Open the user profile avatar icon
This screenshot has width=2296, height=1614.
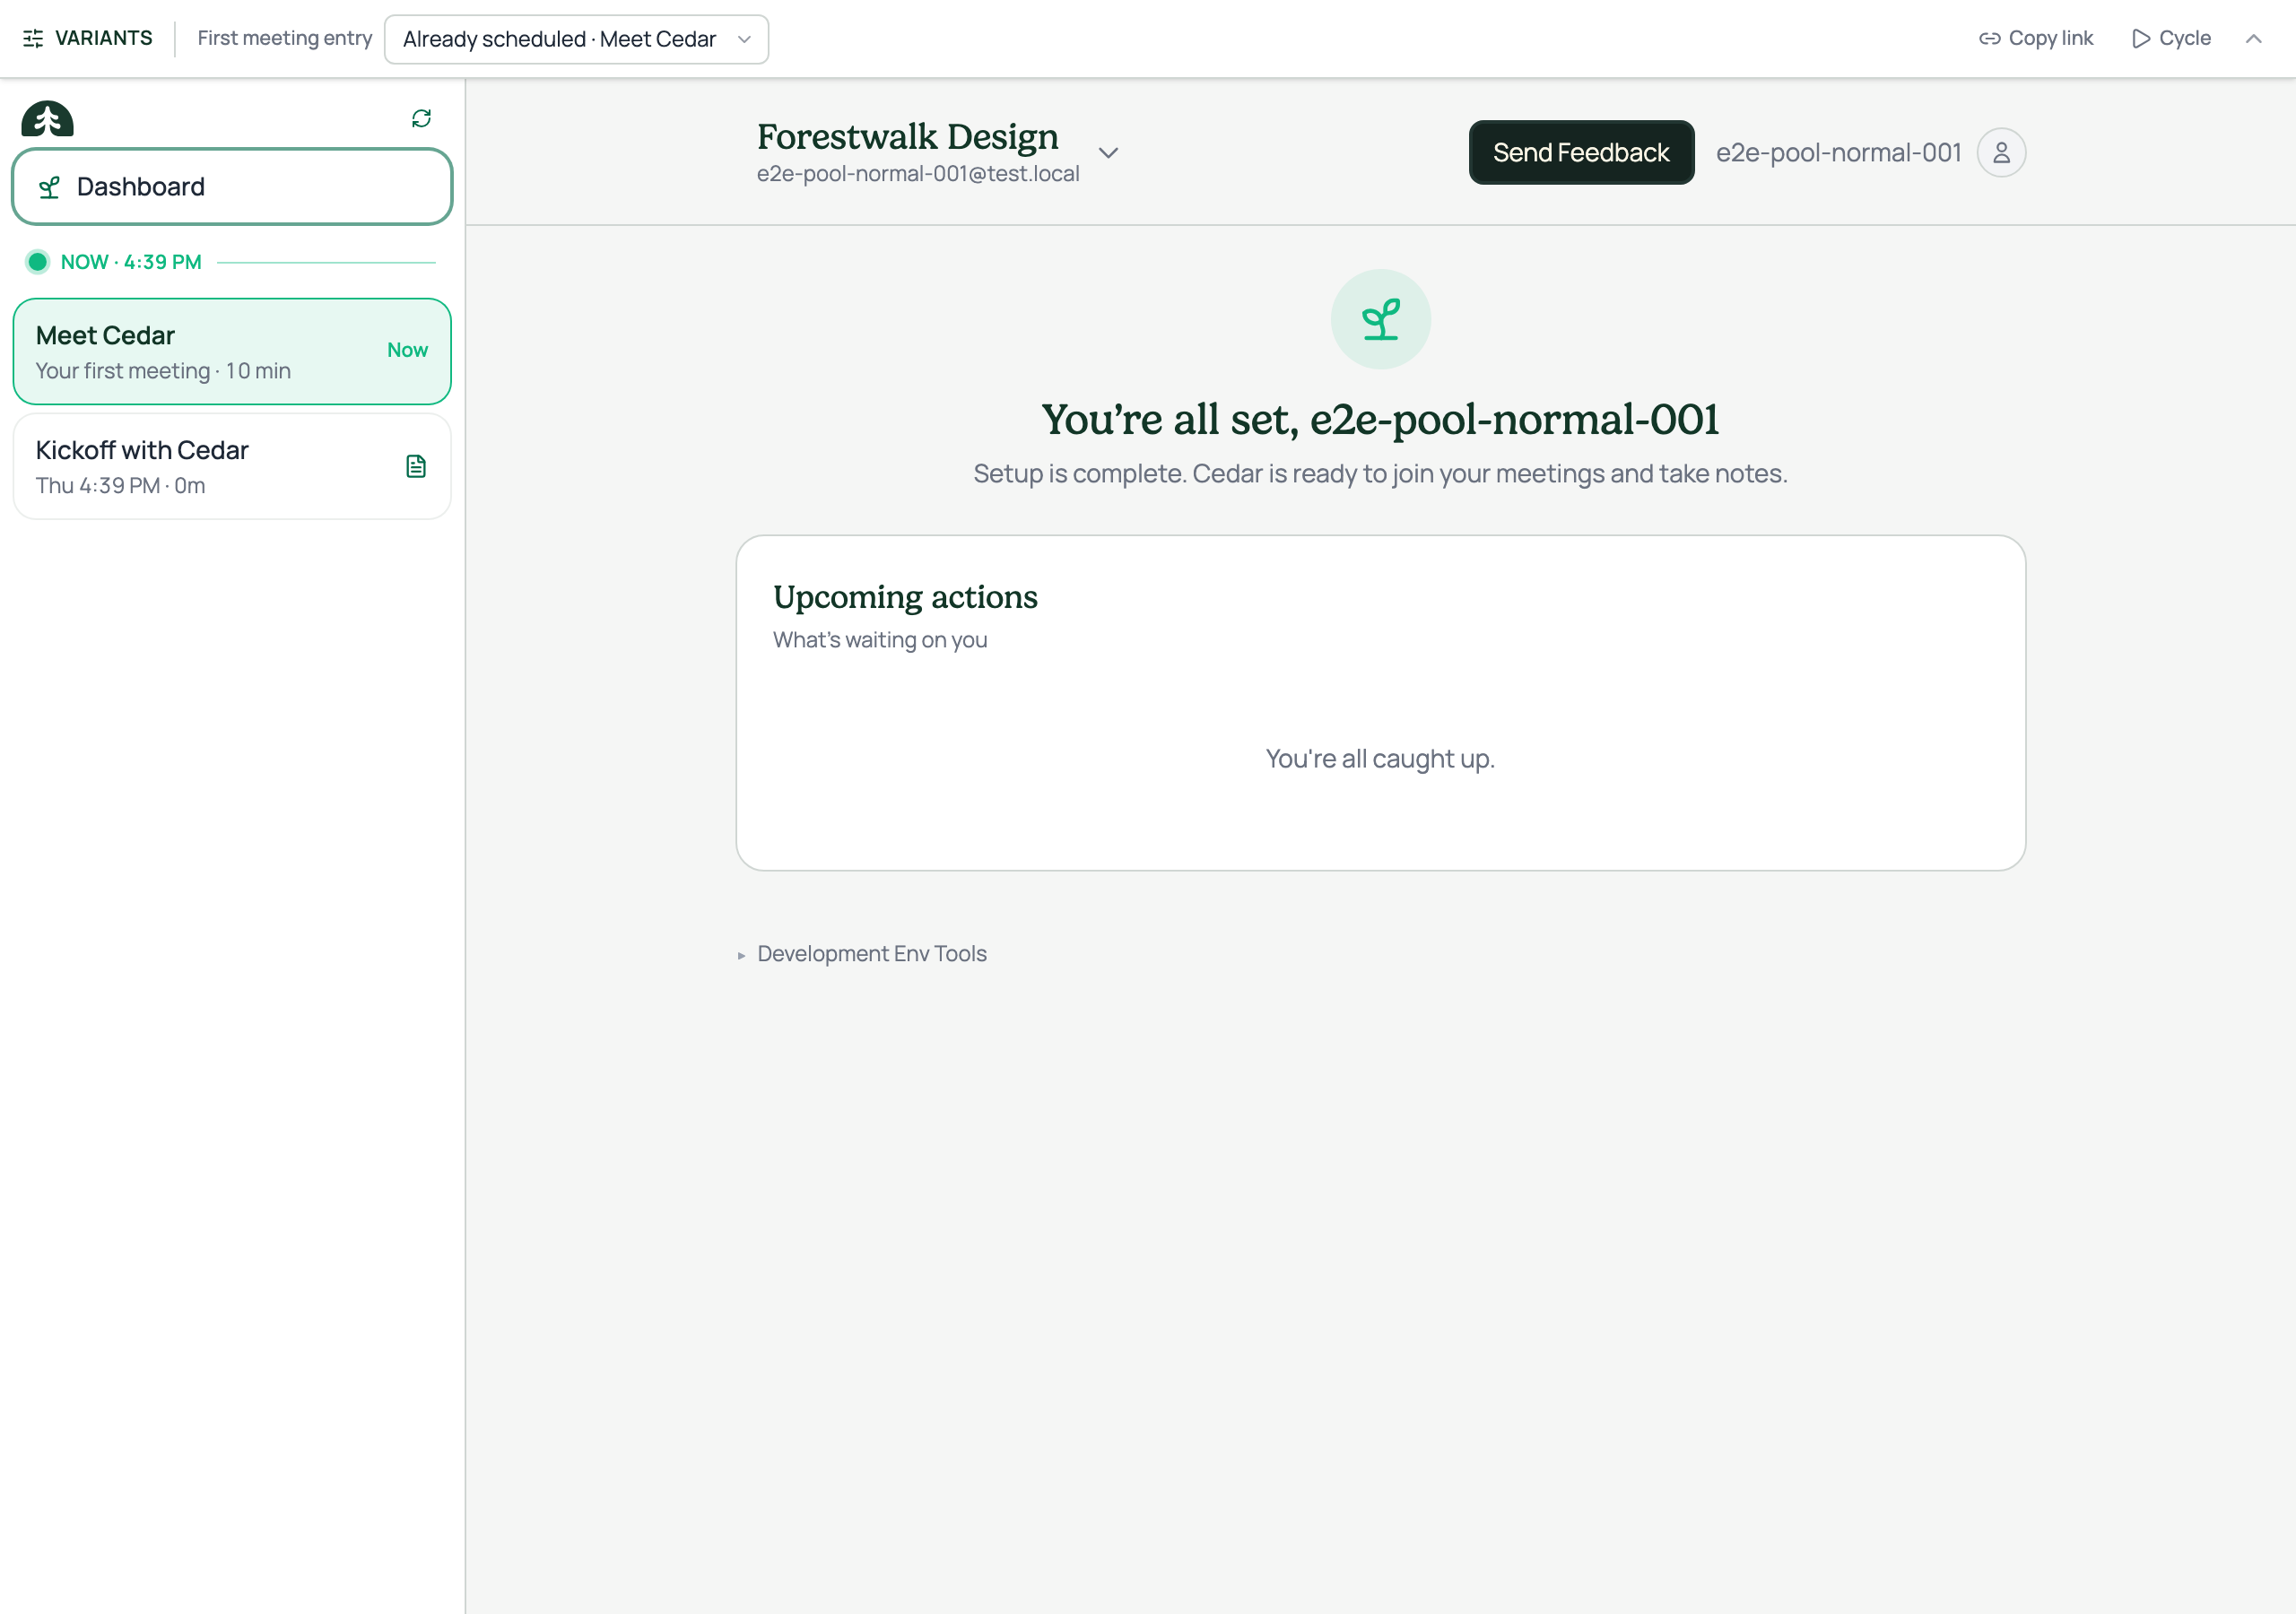2001,152
